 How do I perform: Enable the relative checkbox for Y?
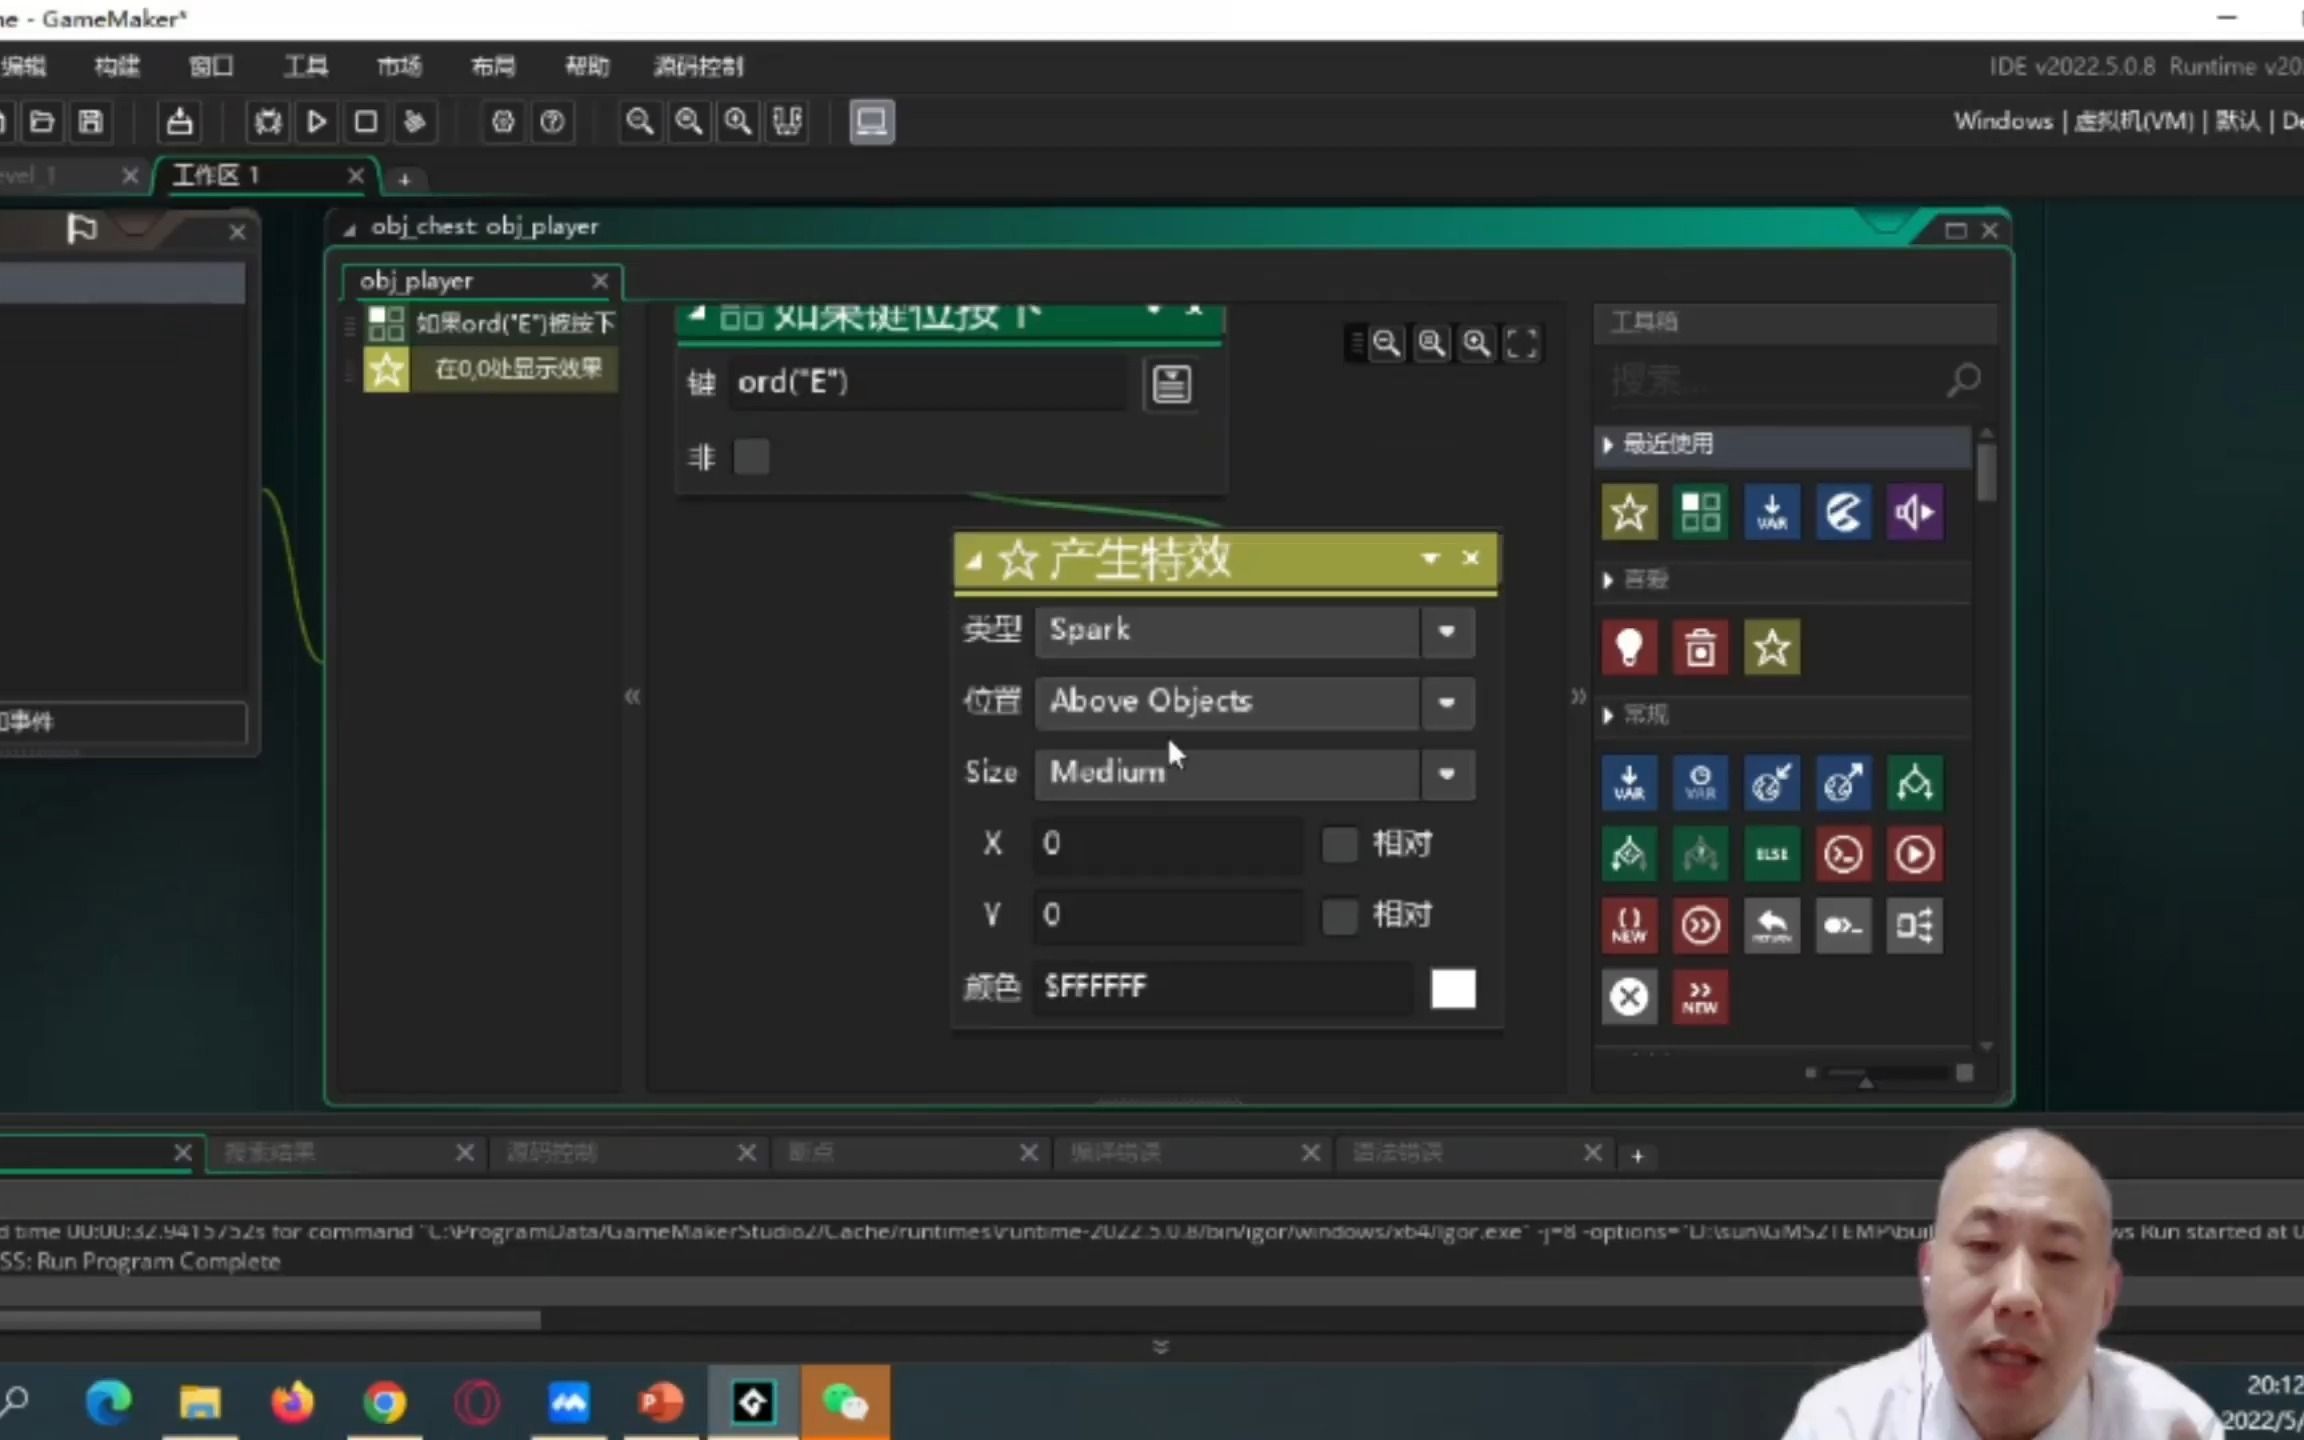pos(1339,915)
